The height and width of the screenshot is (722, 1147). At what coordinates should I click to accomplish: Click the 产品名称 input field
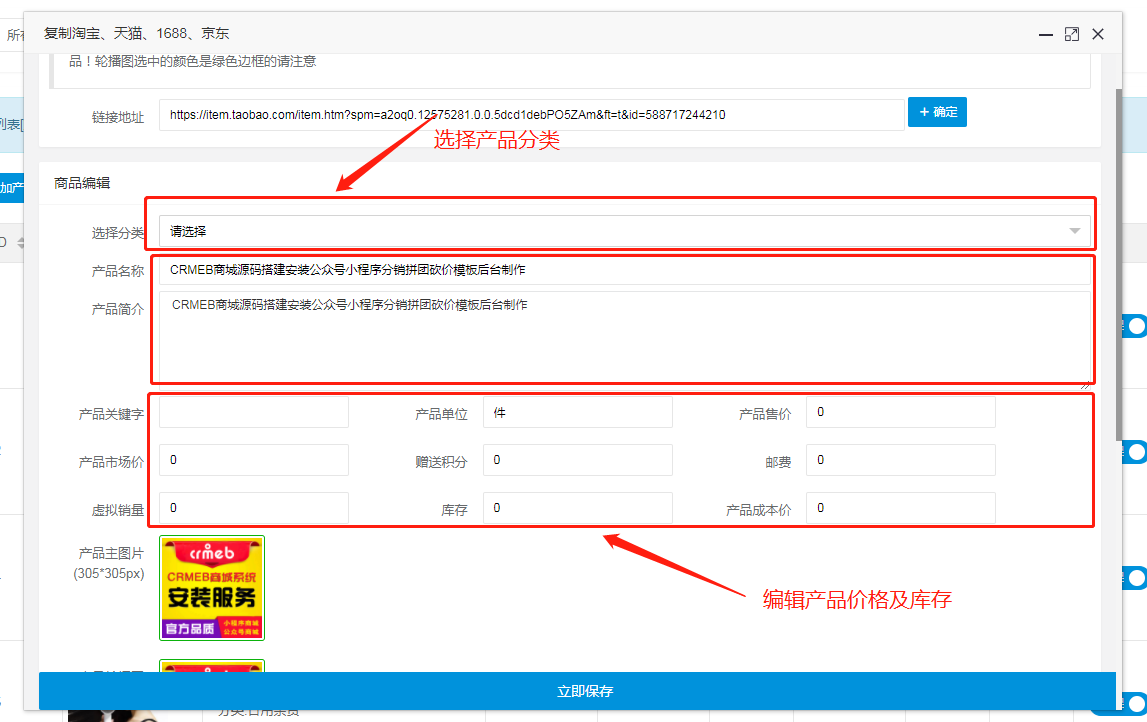point(625,270)
